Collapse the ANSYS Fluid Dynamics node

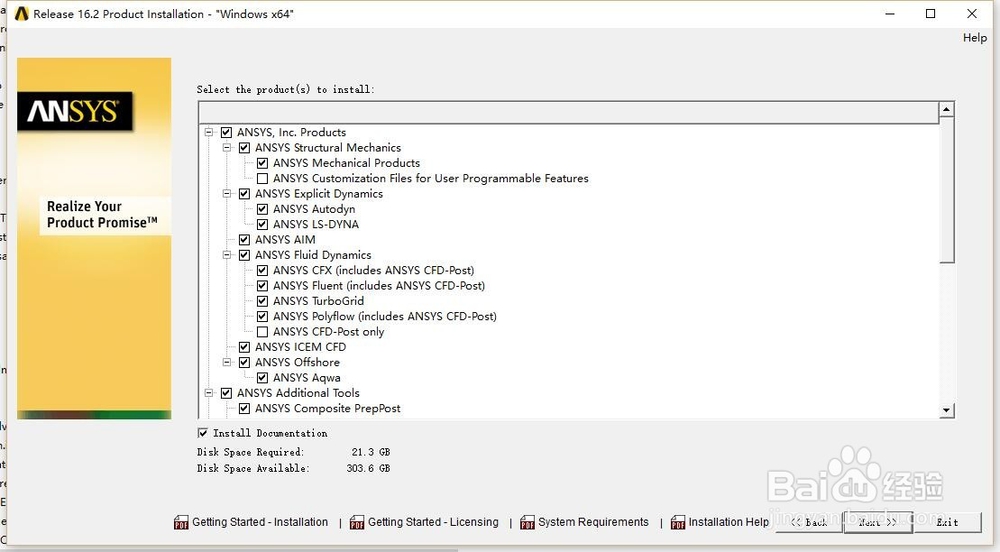point(226,255)
